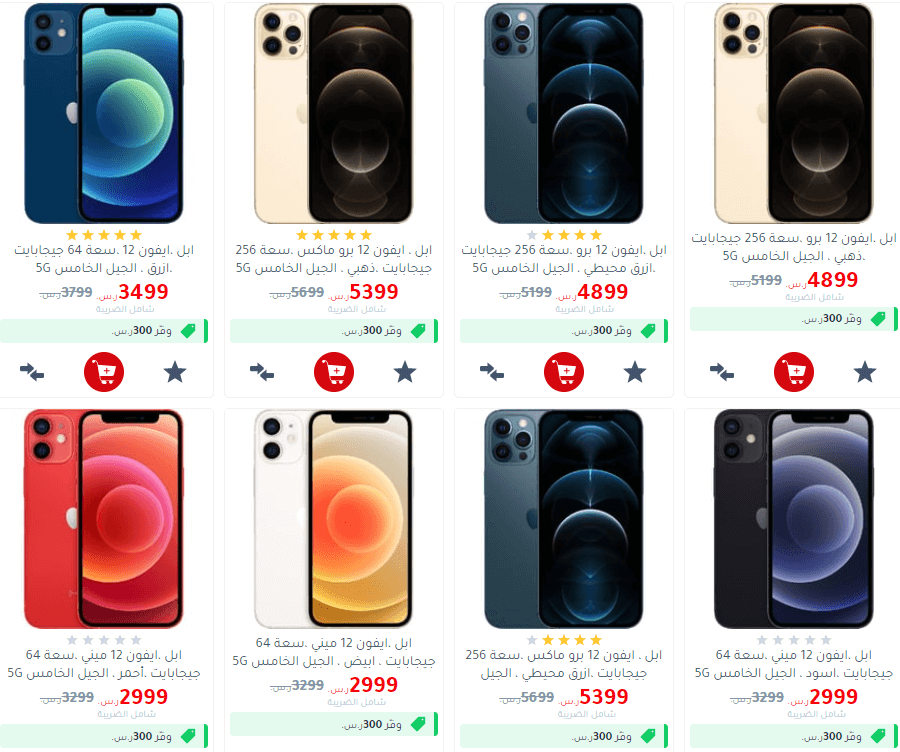Open the white iPhone 12 mini product title
This screenshot has height=752, width=900.
pyautogui.click(x=334, y=652)
